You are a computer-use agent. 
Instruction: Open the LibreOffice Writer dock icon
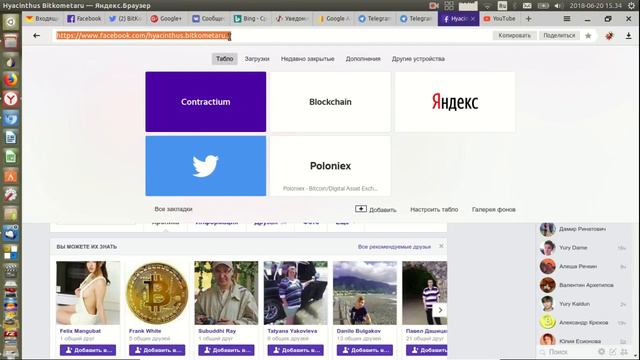click(x=11, y=138)
